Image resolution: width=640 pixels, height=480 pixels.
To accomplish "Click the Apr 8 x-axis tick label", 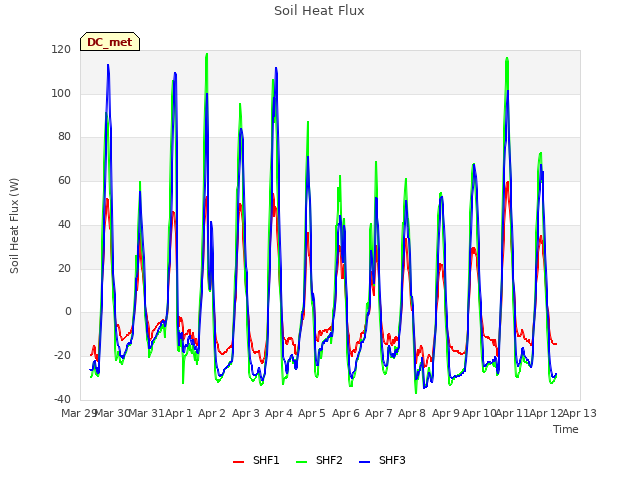I will click(x=412, y=413).
